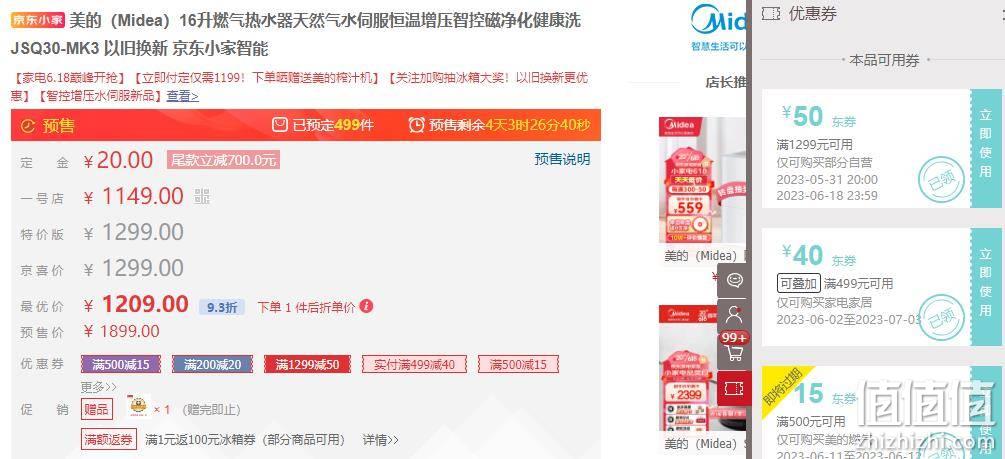Select the 实付满499减40 coupon tag
The height and width of the screenshot is (459, 1005).
(x=414, y=365)
